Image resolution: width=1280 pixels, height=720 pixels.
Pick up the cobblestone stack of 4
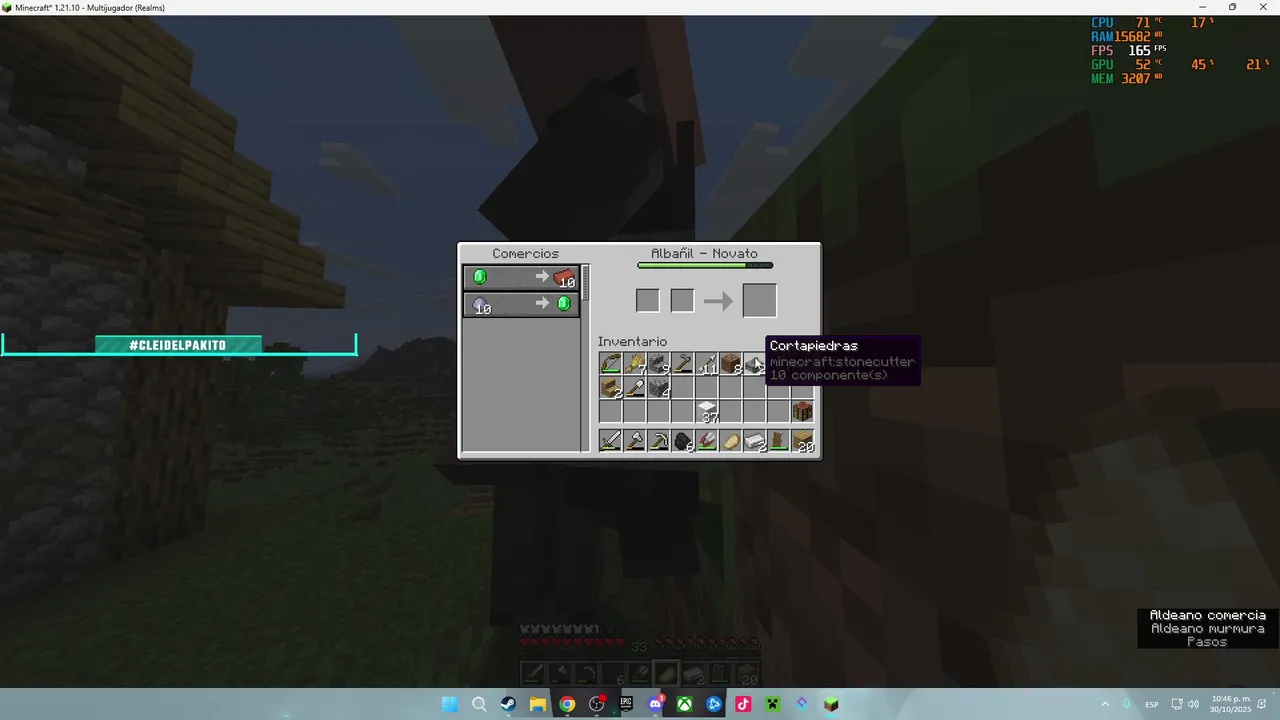pos(658,388)
